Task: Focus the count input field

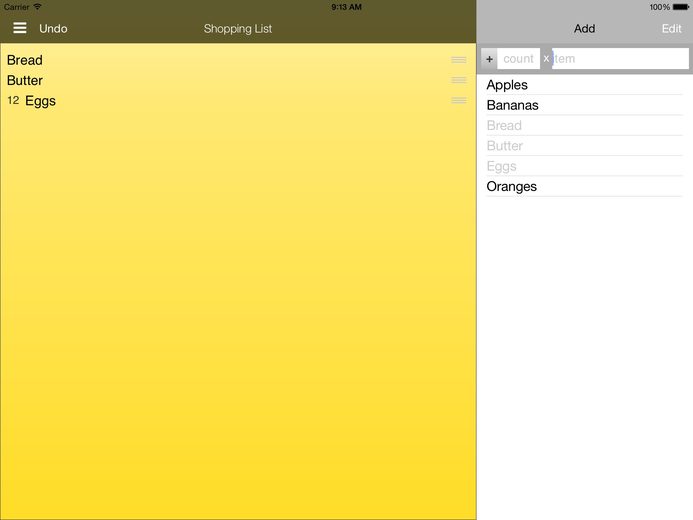Action: point(518,59)
